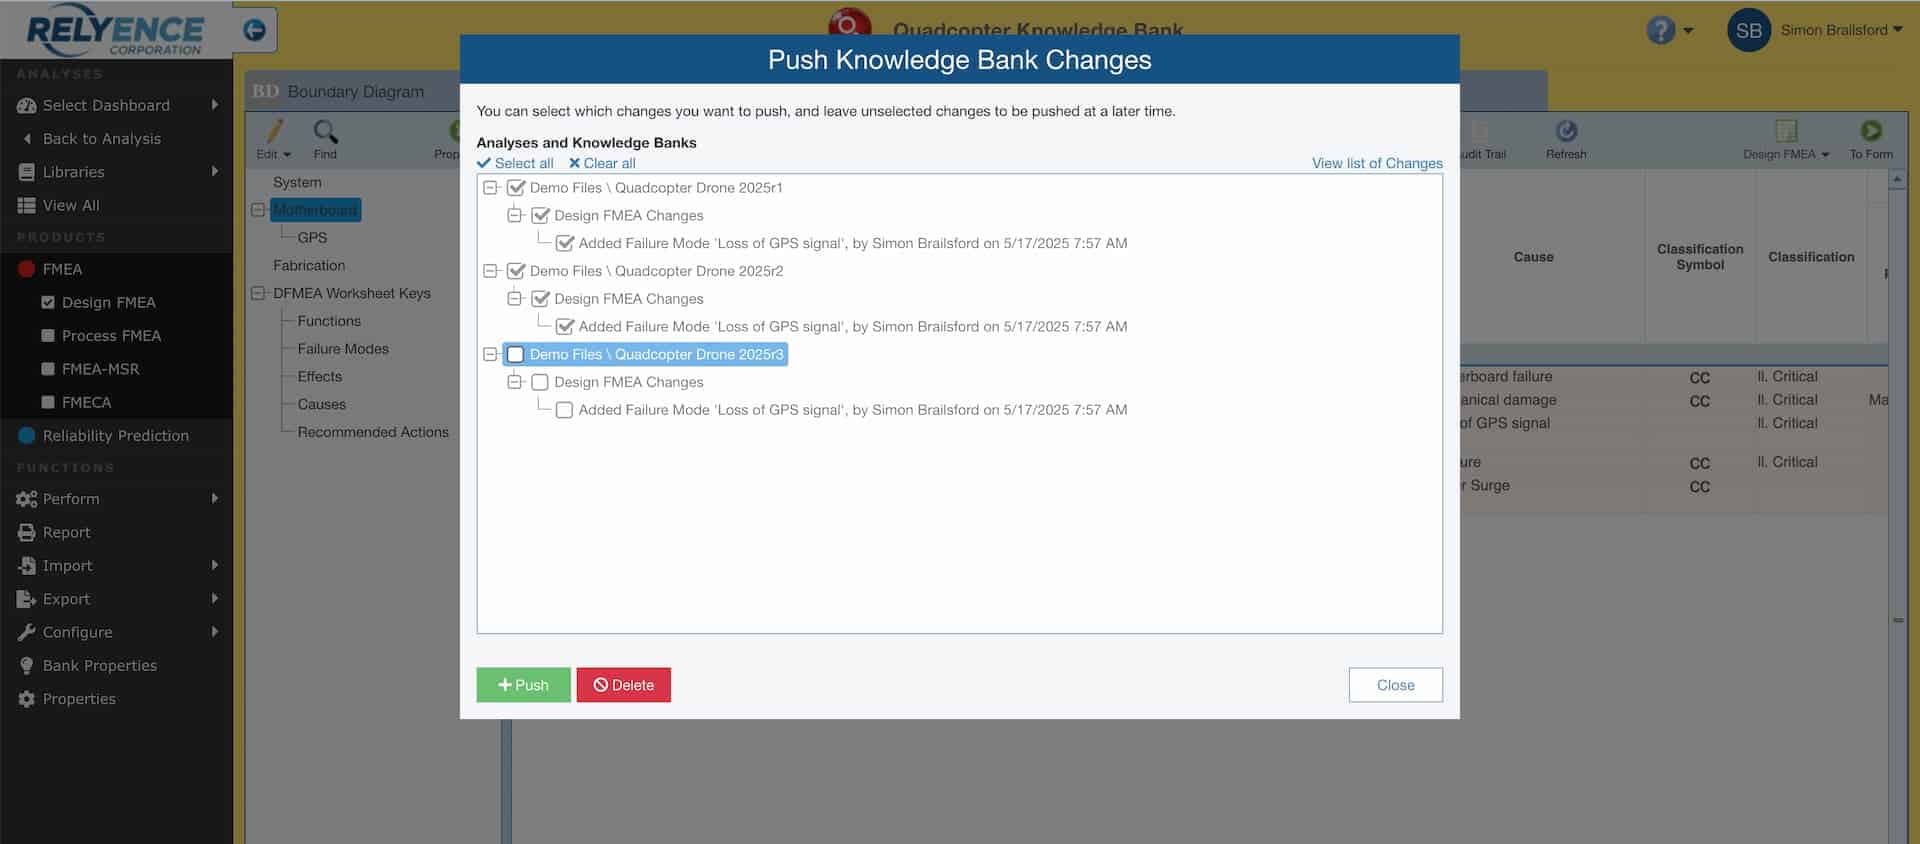Click the Select Dashboard sidebar icon
This screenshot has width=1920, height=844.
pos(27,105)
